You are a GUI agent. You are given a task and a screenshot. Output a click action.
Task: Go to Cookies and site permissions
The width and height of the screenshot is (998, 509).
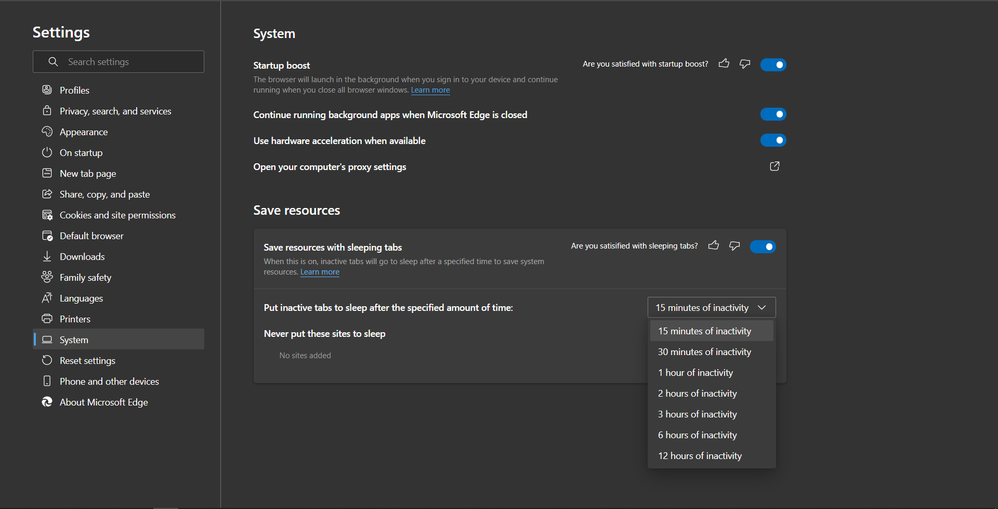(117, 215)
